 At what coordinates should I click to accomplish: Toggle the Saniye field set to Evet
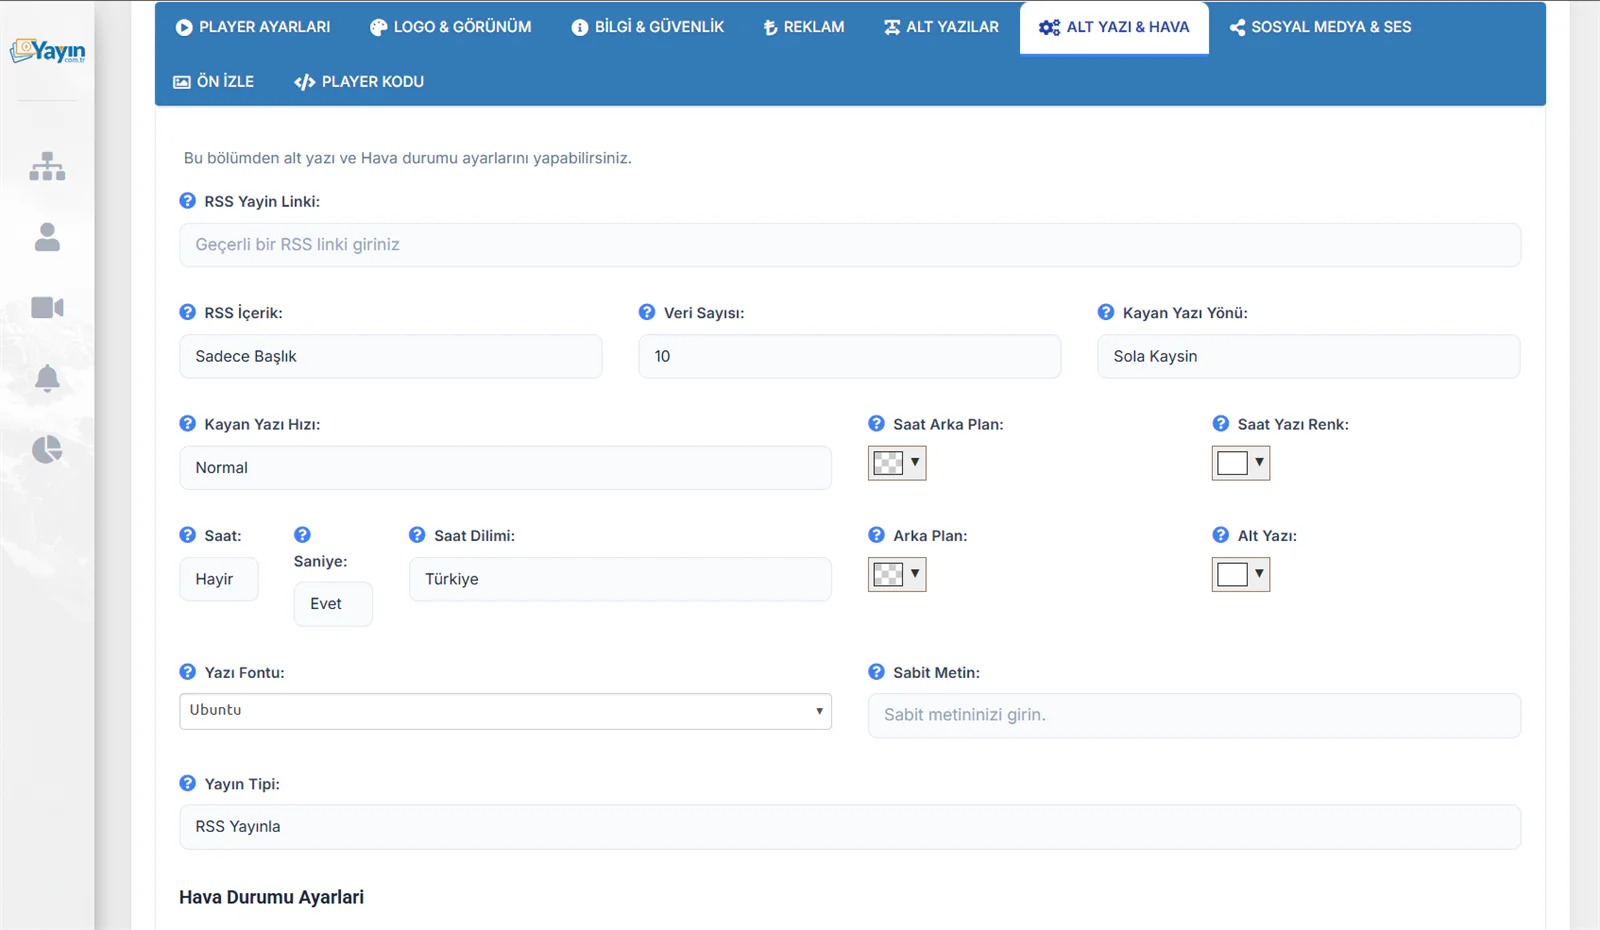click(333, 604)
